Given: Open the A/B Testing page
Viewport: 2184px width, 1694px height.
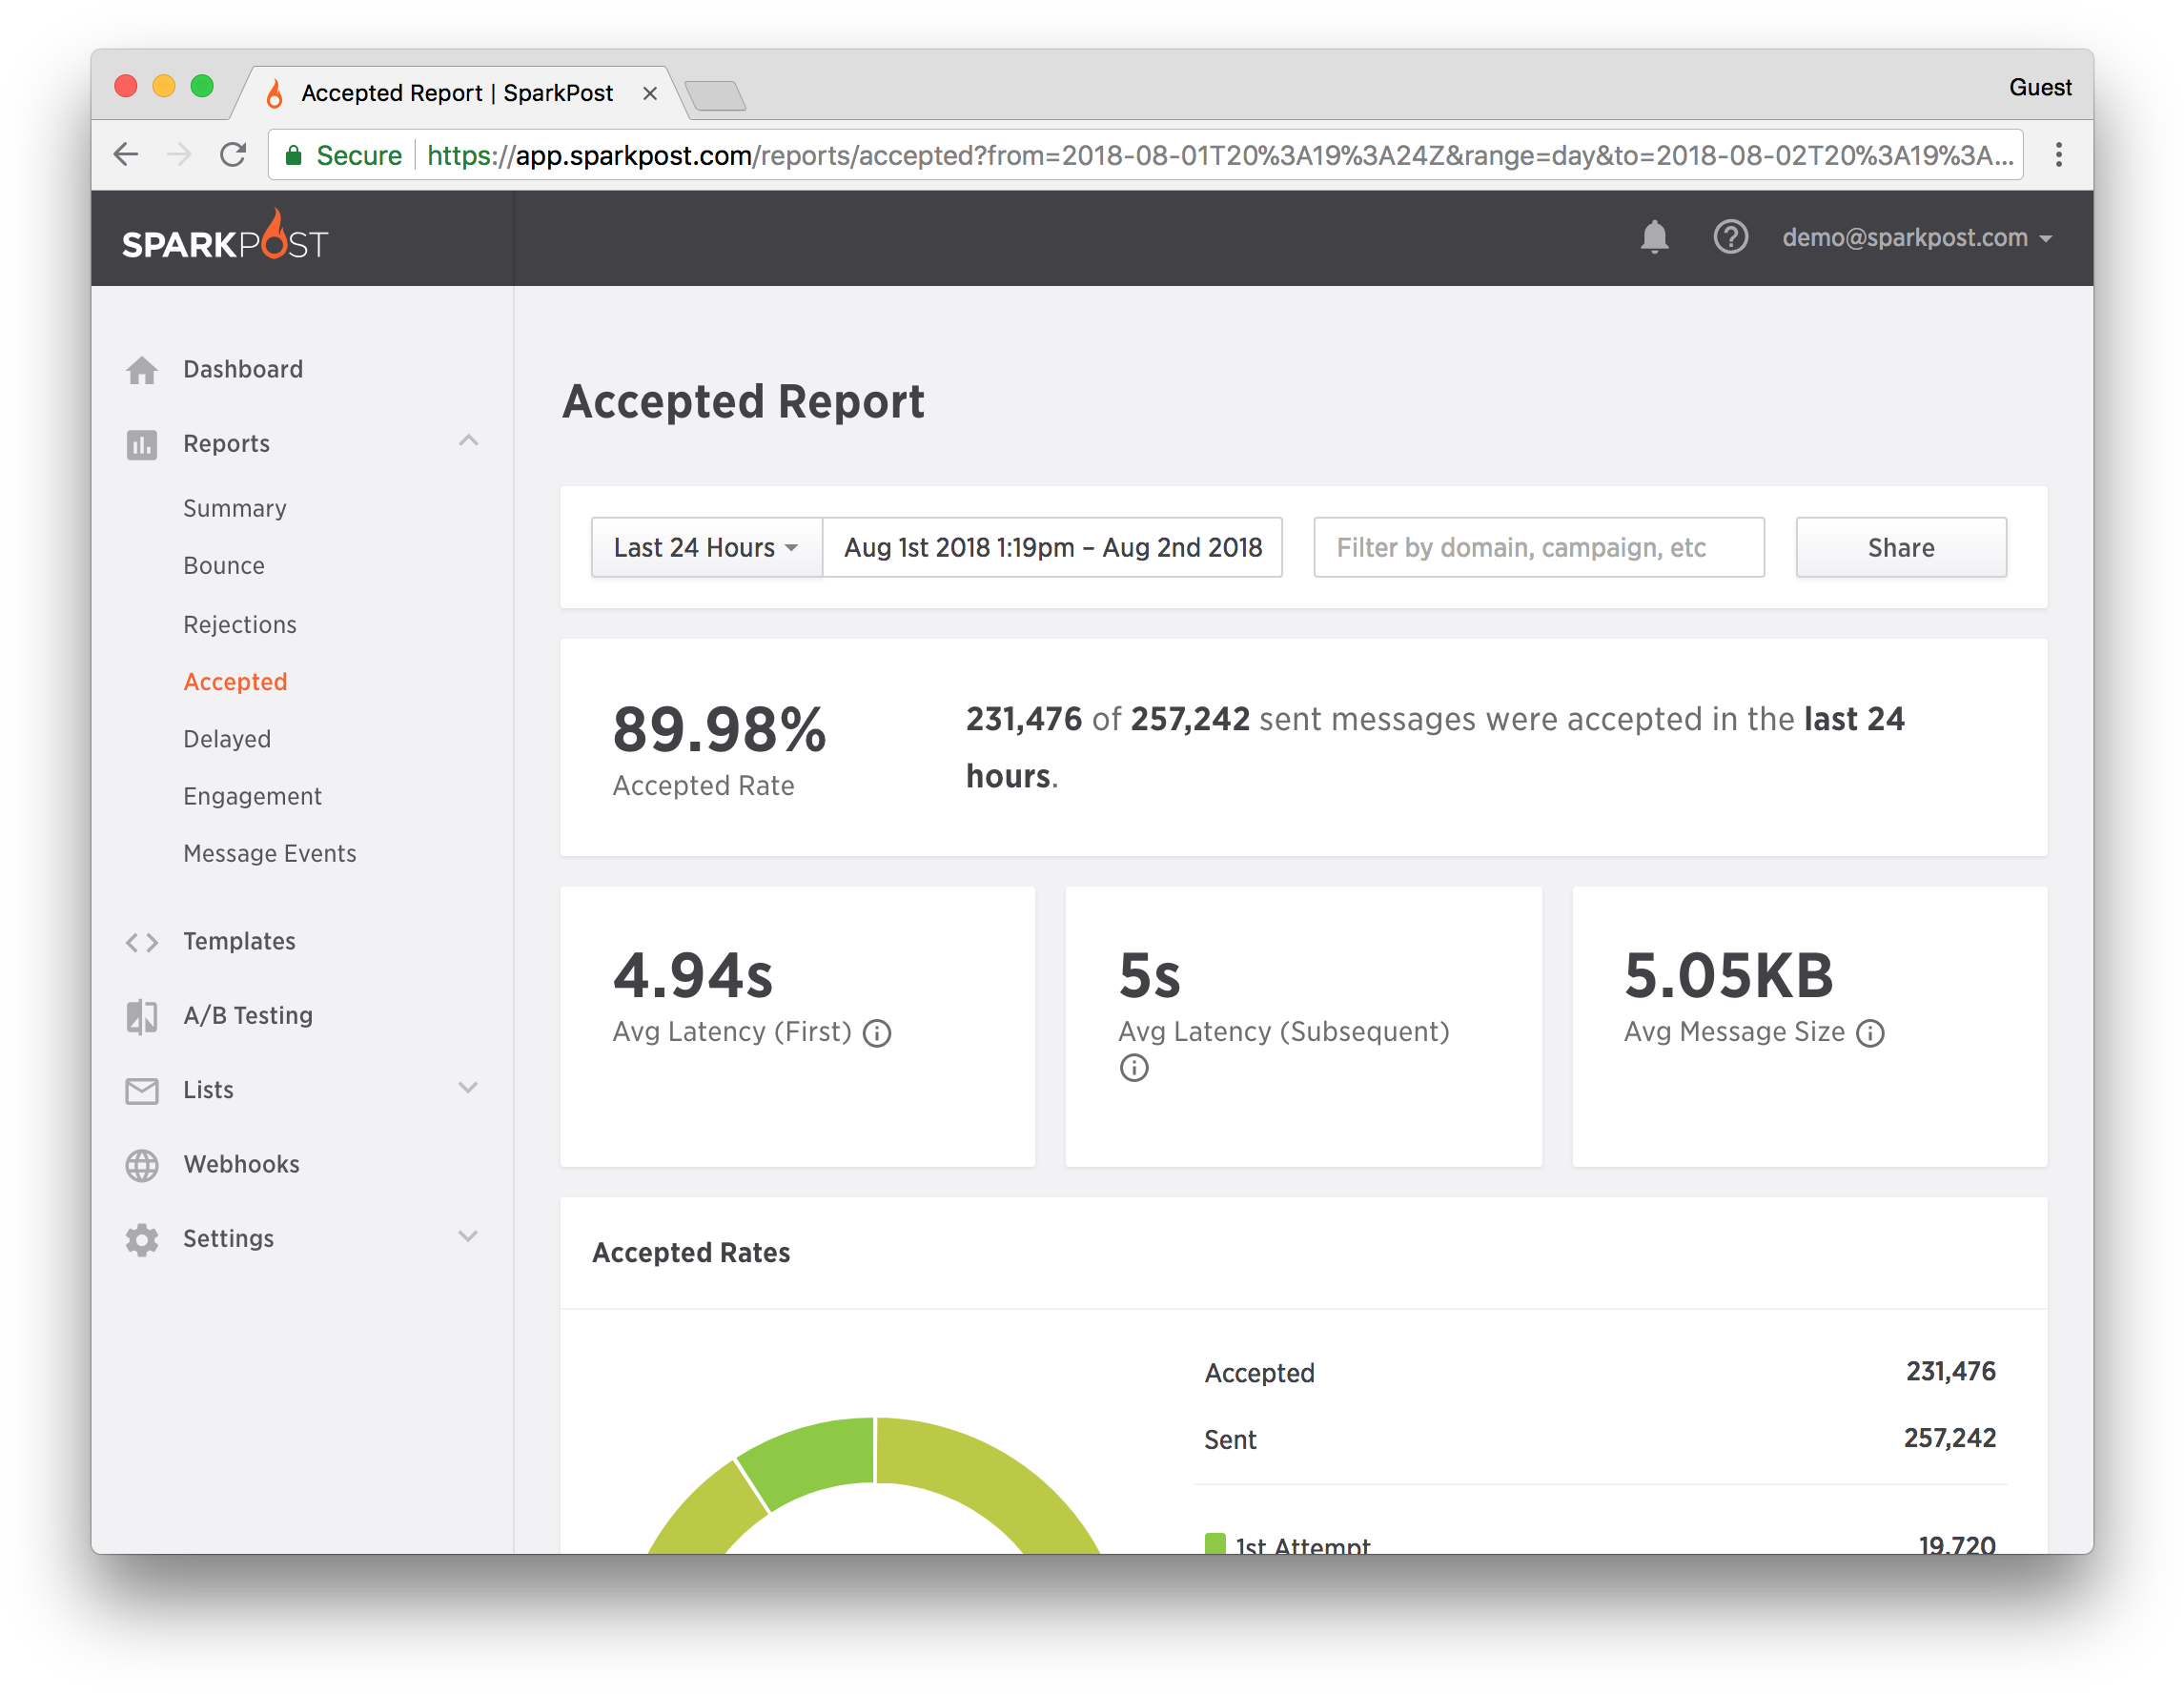Looking at the screenshot, I should pyautogui.click(x=248, y=1016).
